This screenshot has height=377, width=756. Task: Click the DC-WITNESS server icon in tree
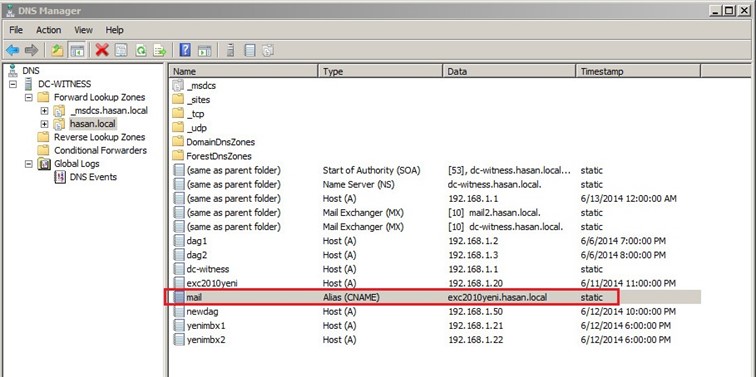pyautogui.click(x=28, y=84)
